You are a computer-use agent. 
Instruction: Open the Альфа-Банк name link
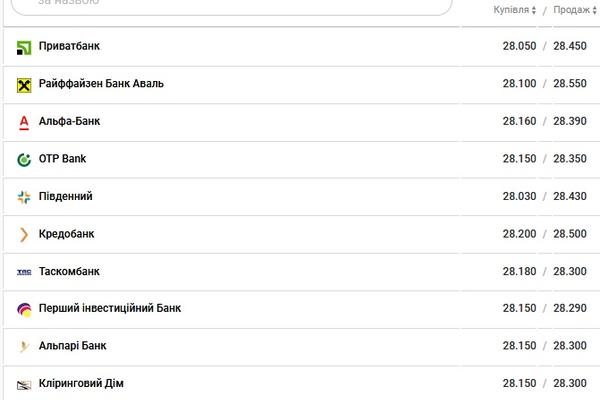click(69, 121)
